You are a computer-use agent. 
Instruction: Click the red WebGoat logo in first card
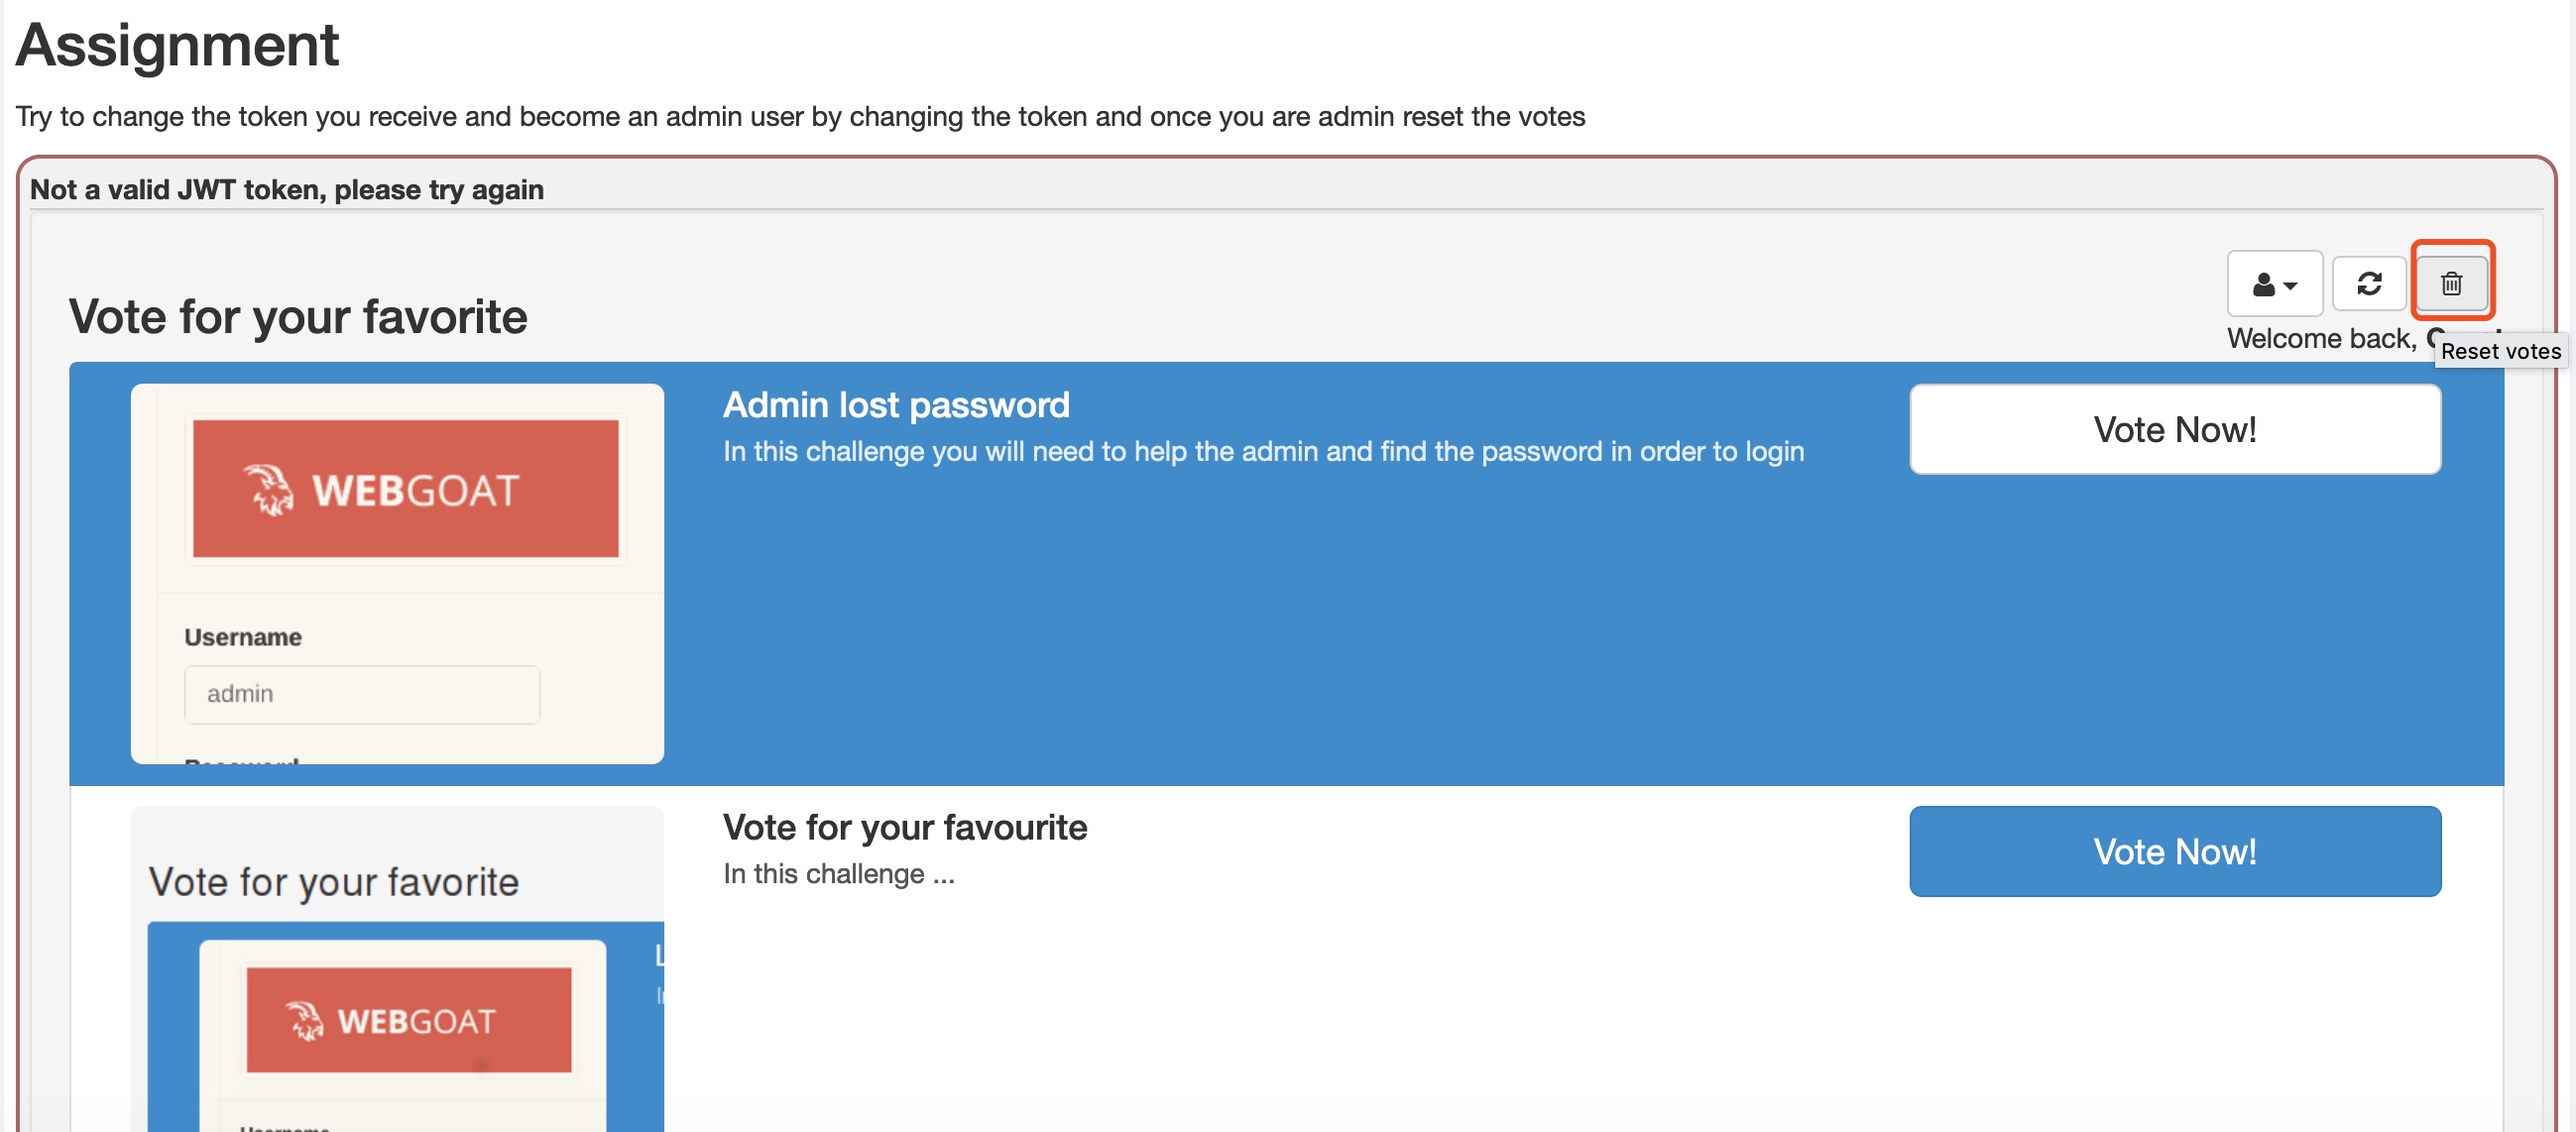(405, 489)
